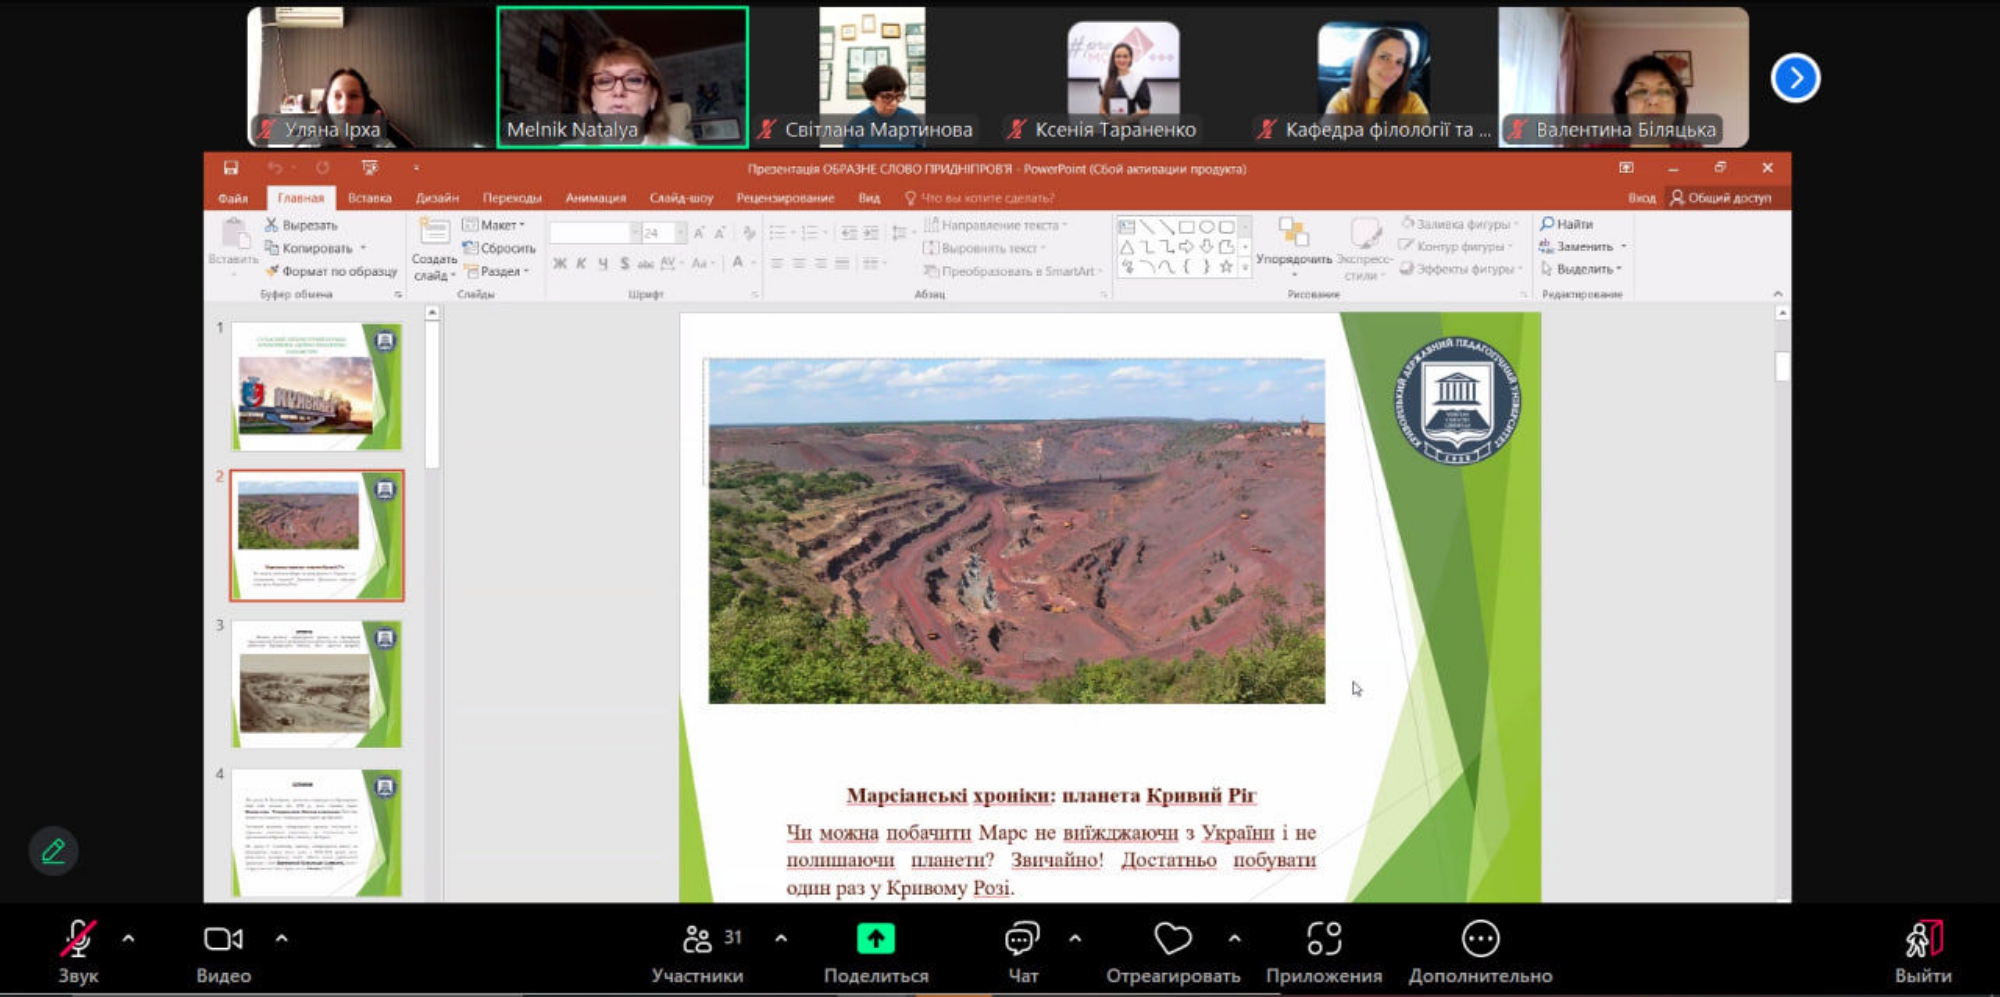The image size is (2000, 997).
Task: Click the slide pane vertical scrollbar handle
Action: click(x=1782, y=366)
